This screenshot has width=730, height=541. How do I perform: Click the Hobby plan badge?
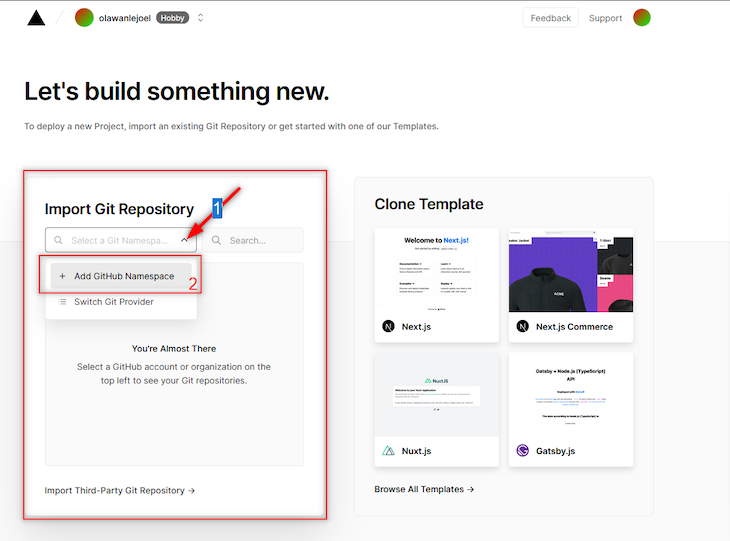click(173, 18)
